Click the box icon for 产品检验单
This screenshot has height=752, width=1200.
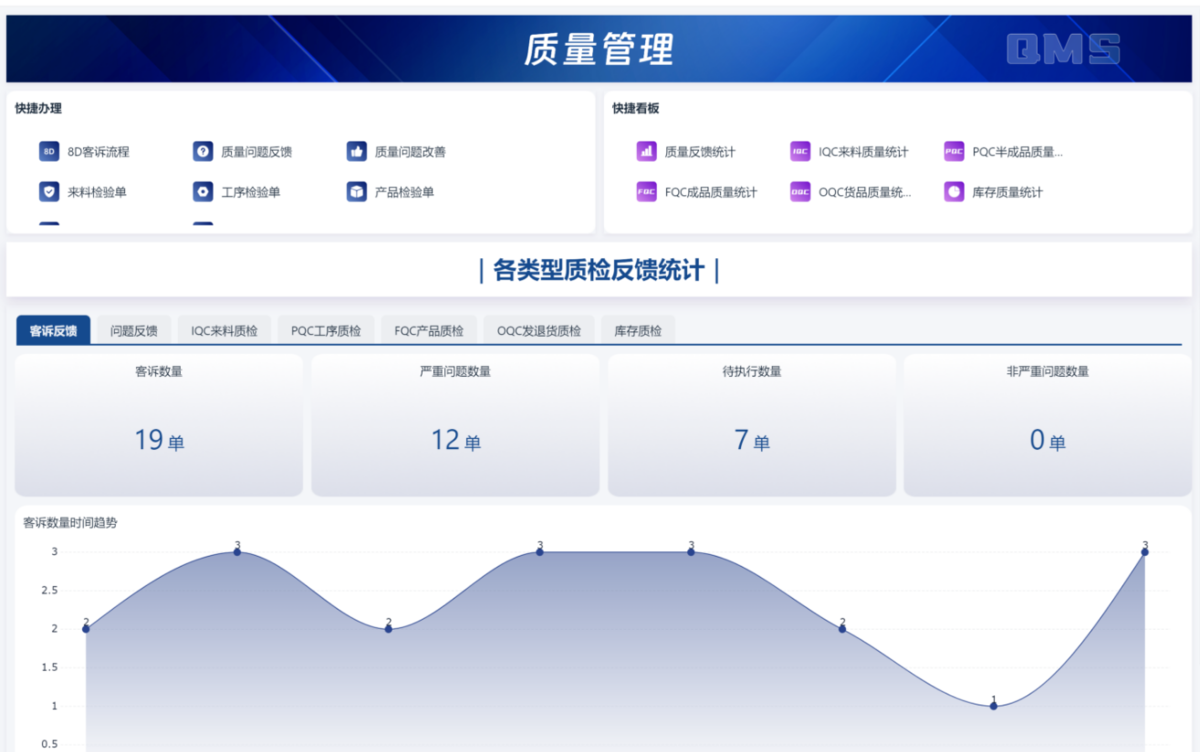point(357,192)
